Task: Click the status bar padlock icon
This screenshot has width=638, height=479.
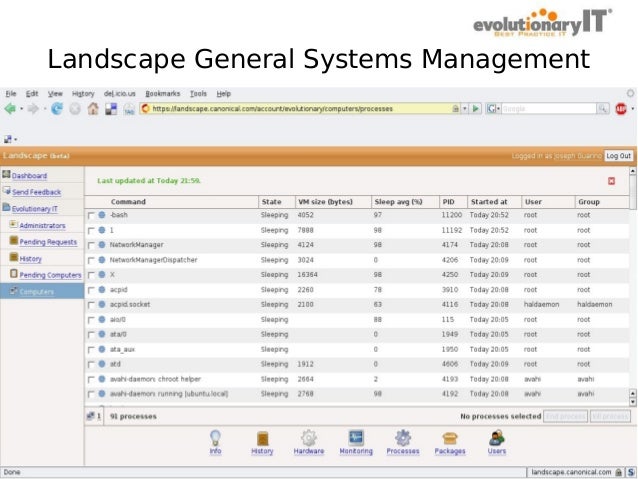Action: click(x=618, y=472)
